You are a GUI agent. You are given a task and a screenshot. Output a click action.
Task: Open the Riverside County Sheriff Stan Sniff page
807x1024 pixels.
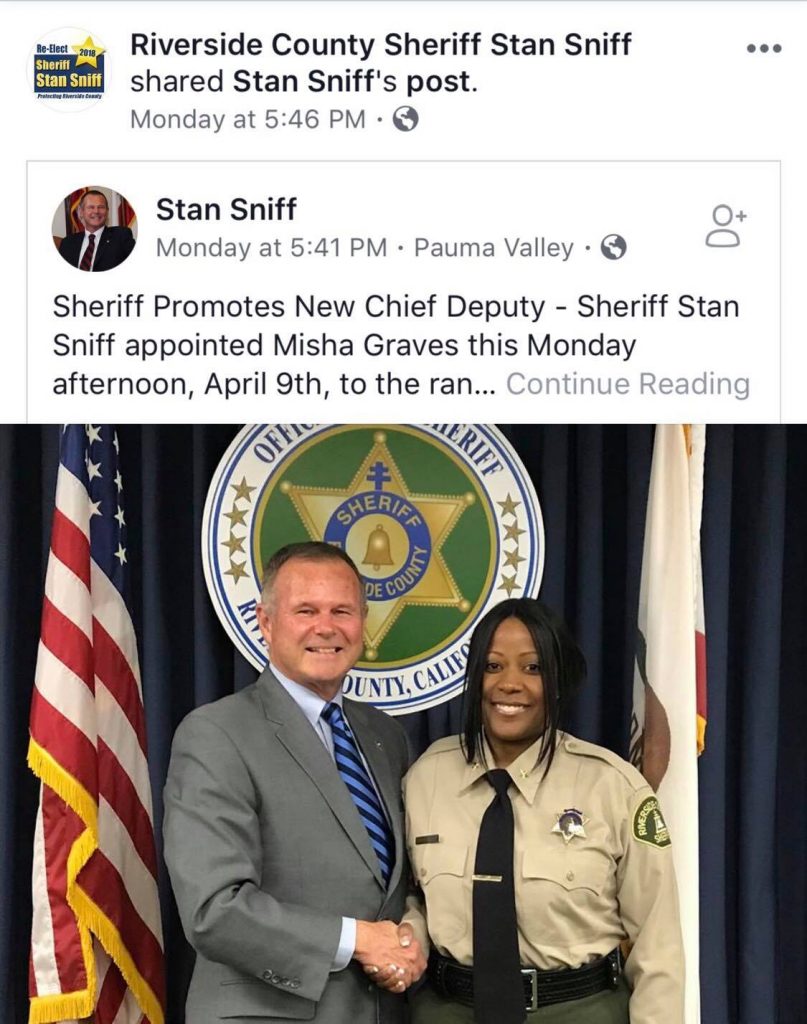381,45
